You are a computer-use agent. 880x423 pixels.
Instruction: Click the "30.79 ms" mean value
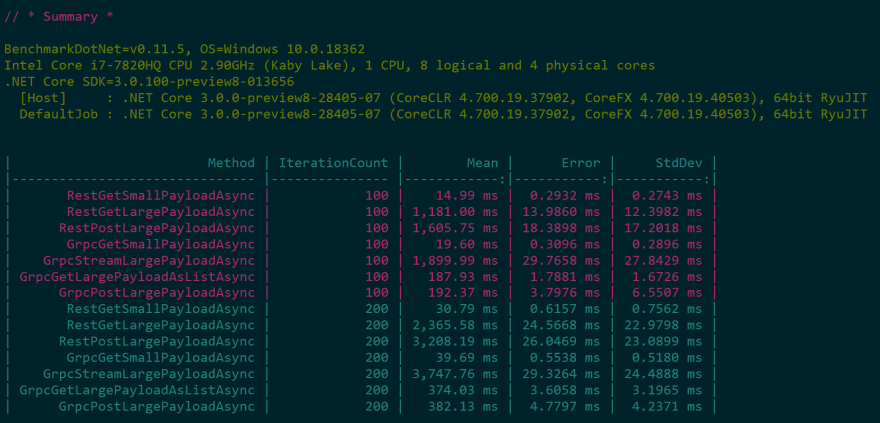tap(467, 309)
